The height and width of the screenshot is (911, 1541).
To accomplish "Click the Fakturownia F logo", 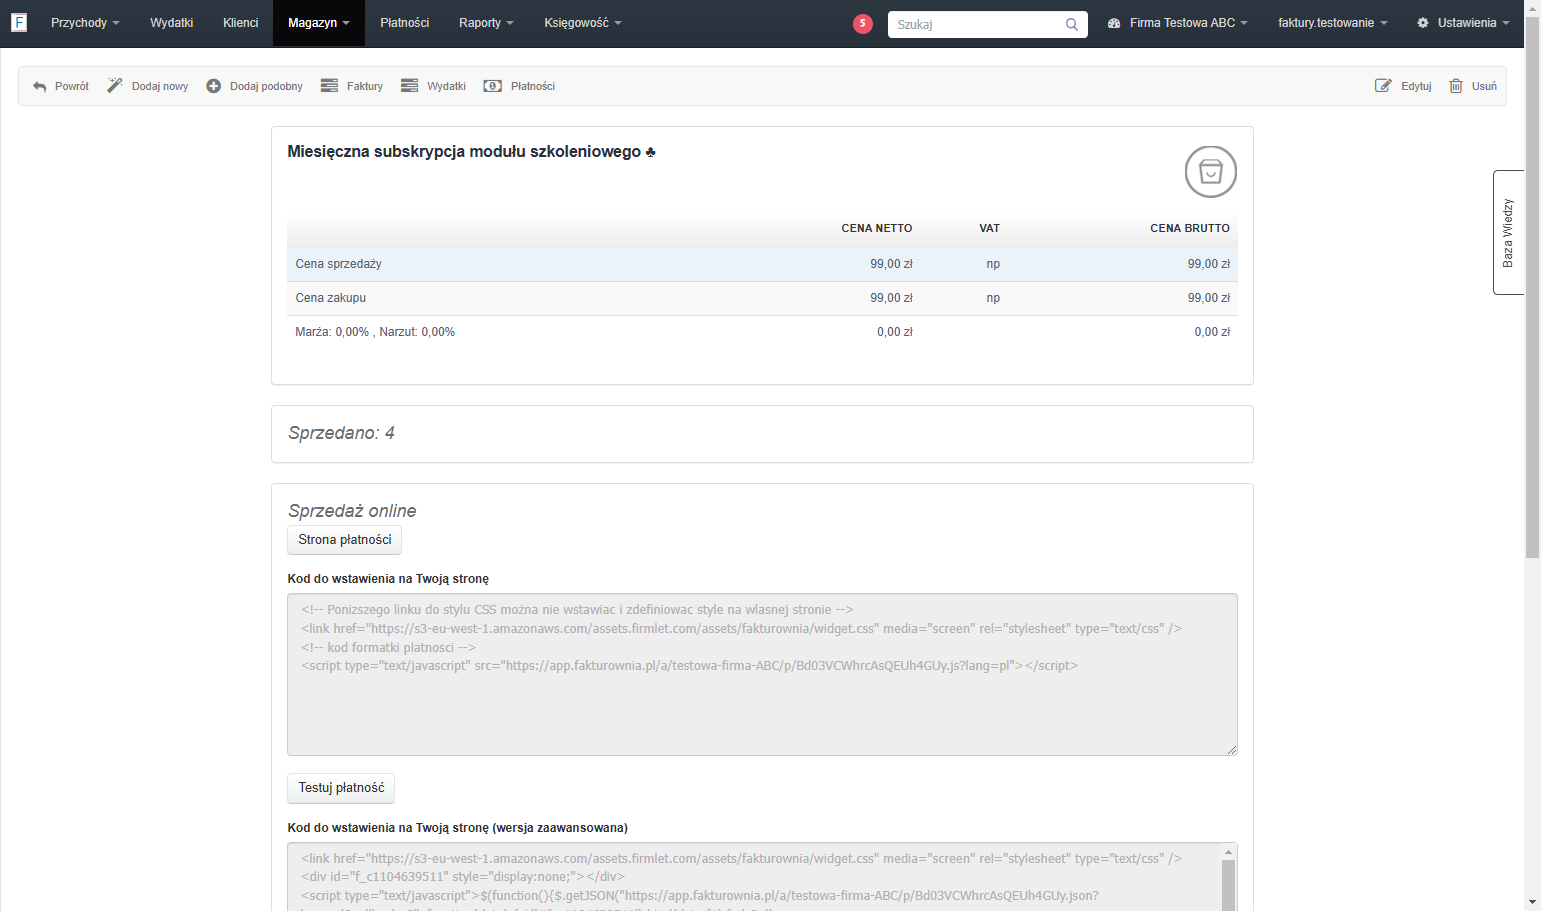I will (x=19, y=22).
